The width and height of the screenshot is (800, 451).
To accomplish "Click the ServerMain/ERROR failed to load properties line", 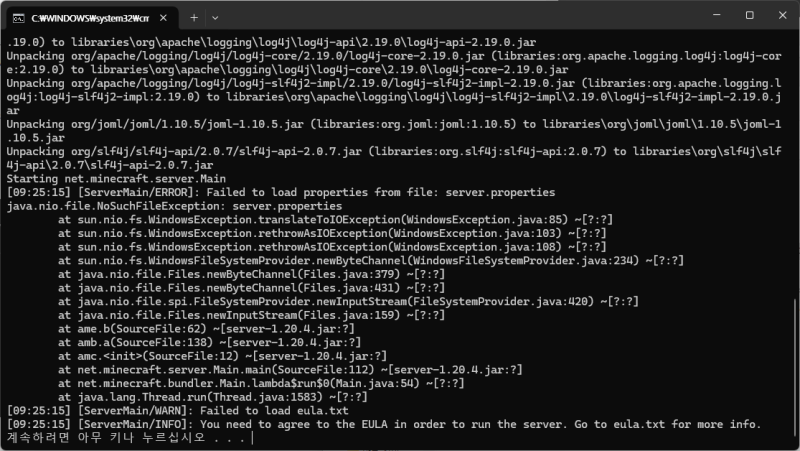I will click(x=281, y=192).
